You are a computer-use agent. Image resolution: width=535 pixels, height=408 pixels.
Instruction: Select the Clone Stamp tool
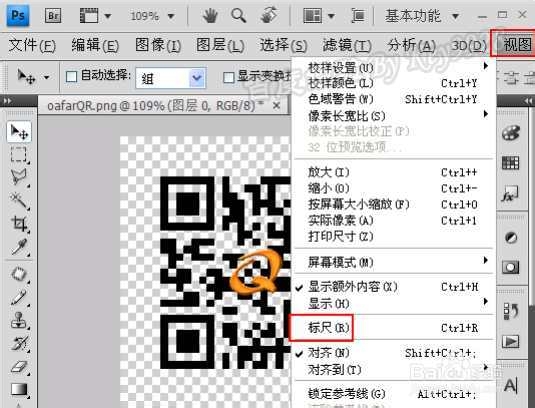click(x=19, y=321)
